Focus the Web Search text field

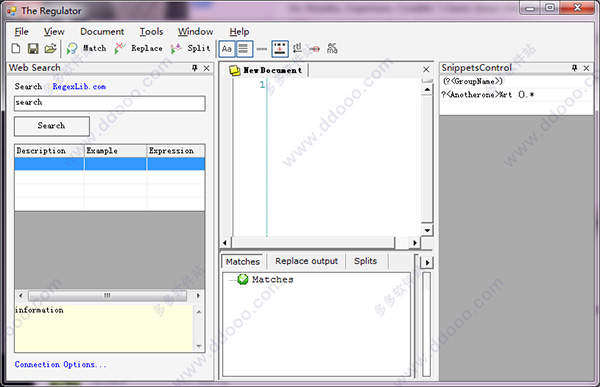click(x=109, y=103)
